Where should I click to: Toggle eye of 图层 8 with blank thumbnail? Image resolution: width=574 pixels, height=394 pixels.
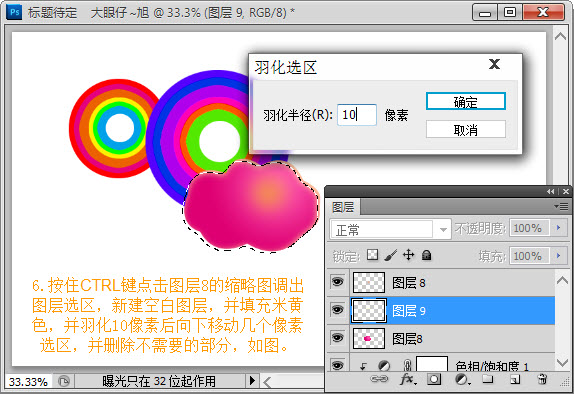(x=337, y=282)
